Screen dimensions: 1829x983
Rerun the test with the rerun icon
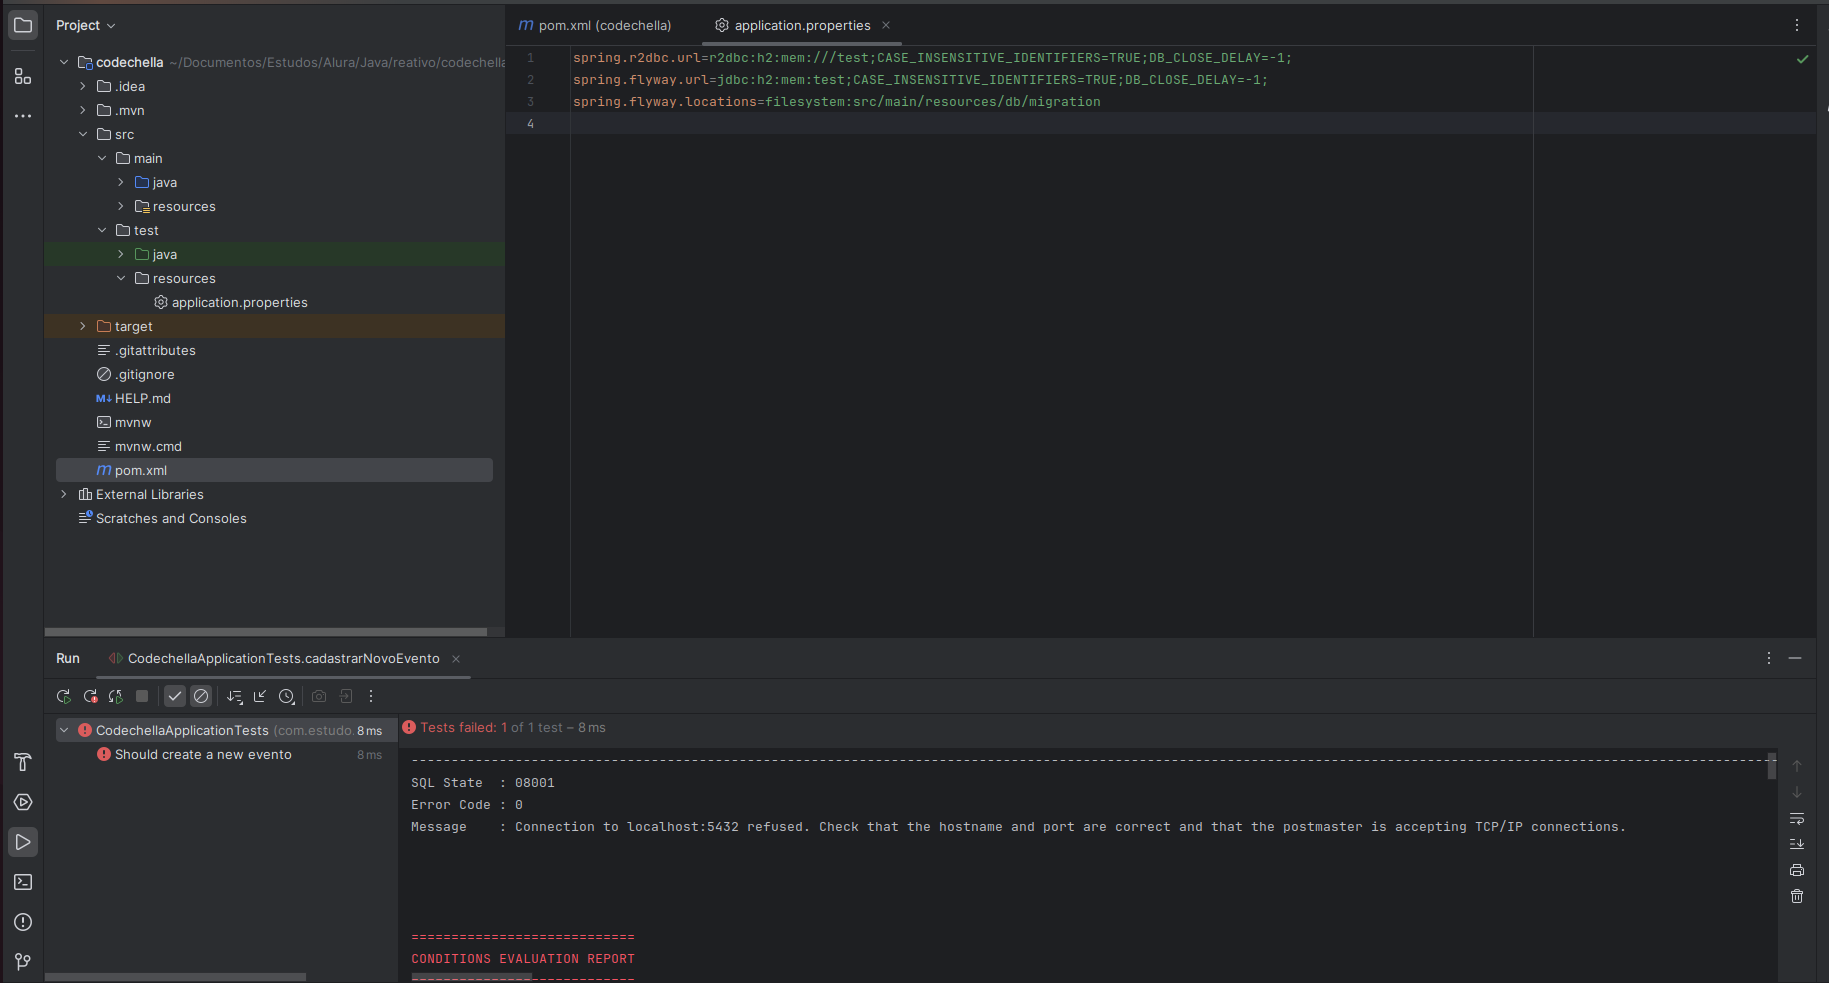(64, 696)
